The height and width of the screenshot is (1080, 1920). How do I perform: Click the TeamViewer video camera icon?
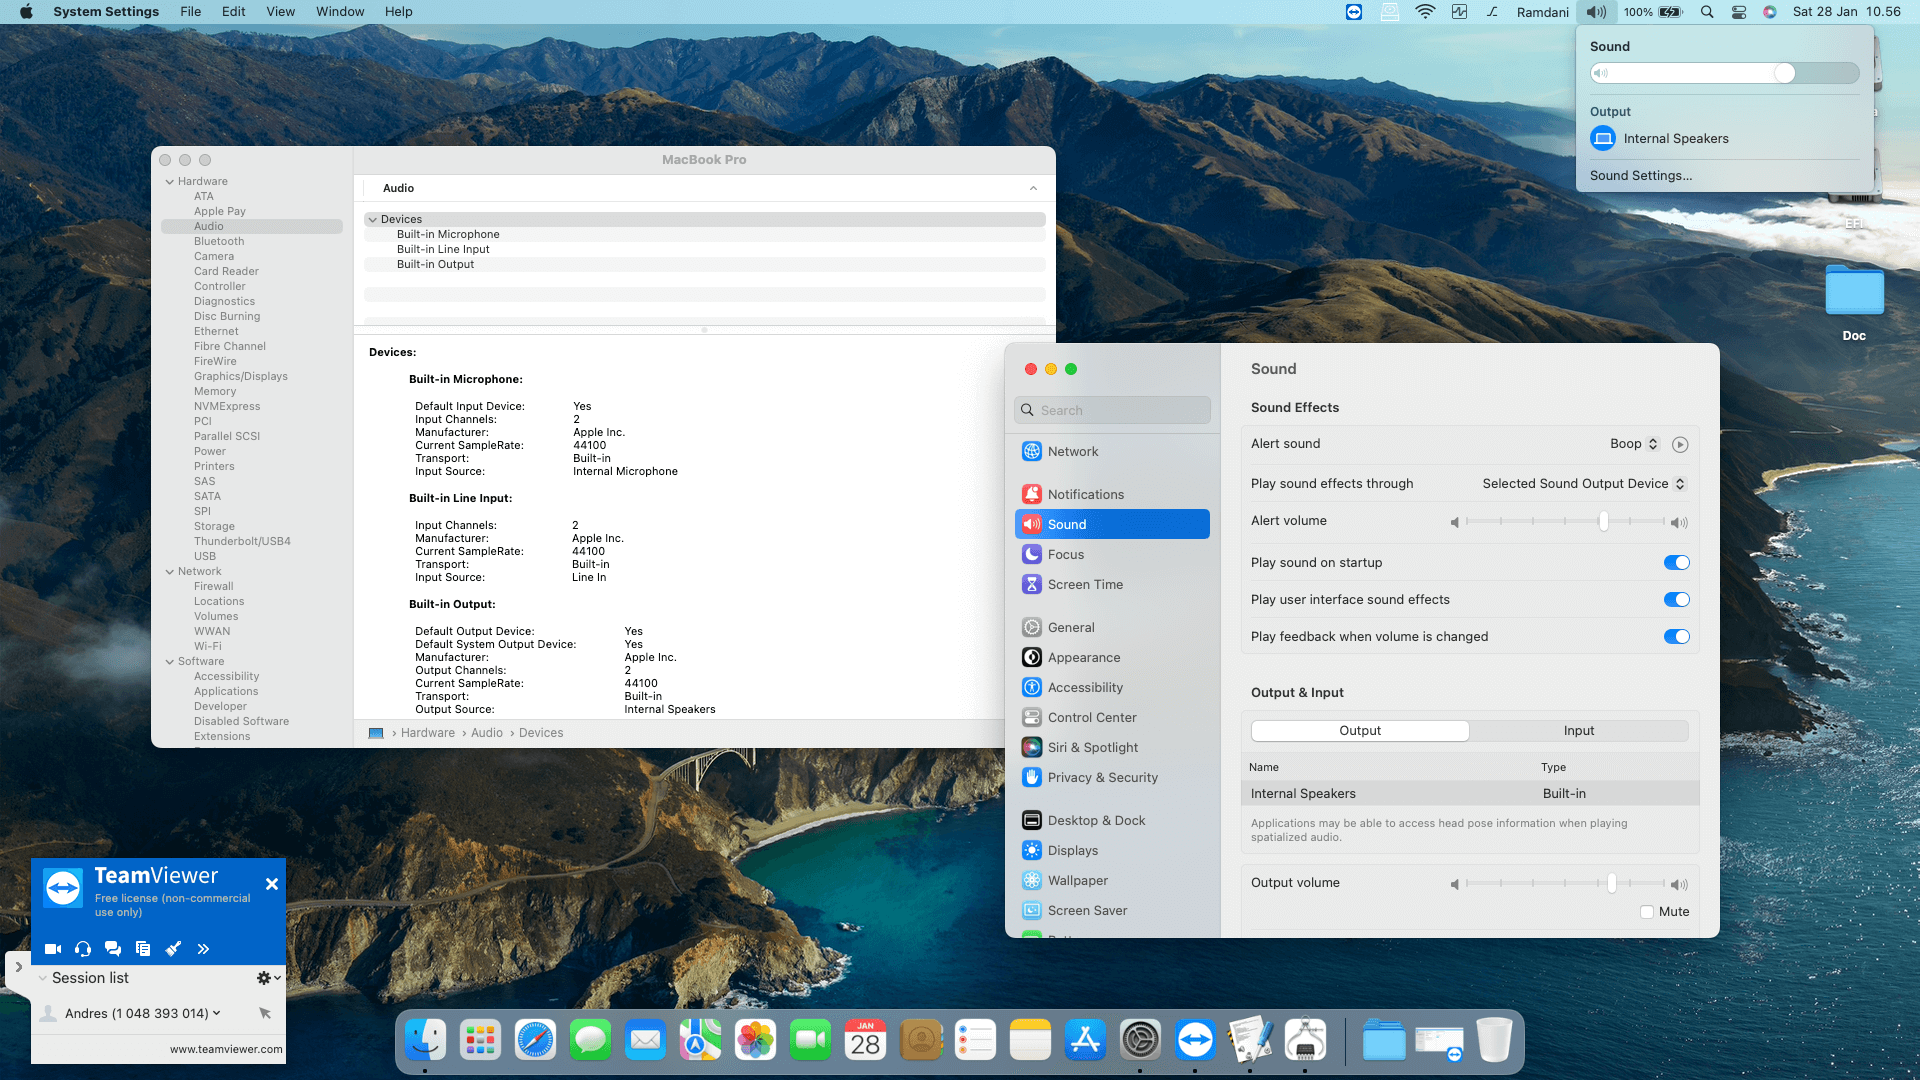point(53,949)
